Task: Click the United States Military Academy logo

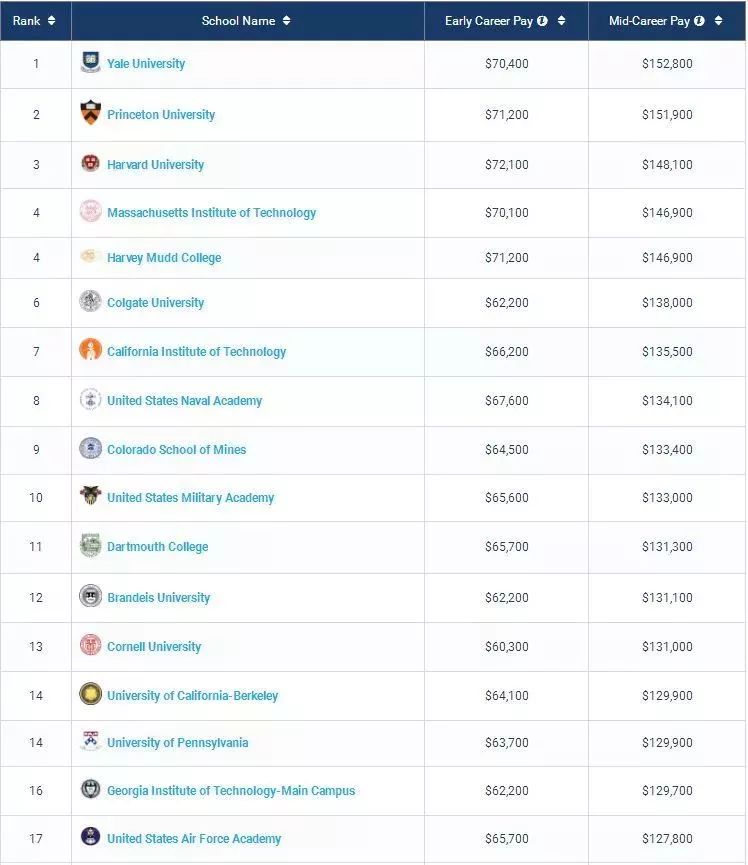Action: pos(90,496)
